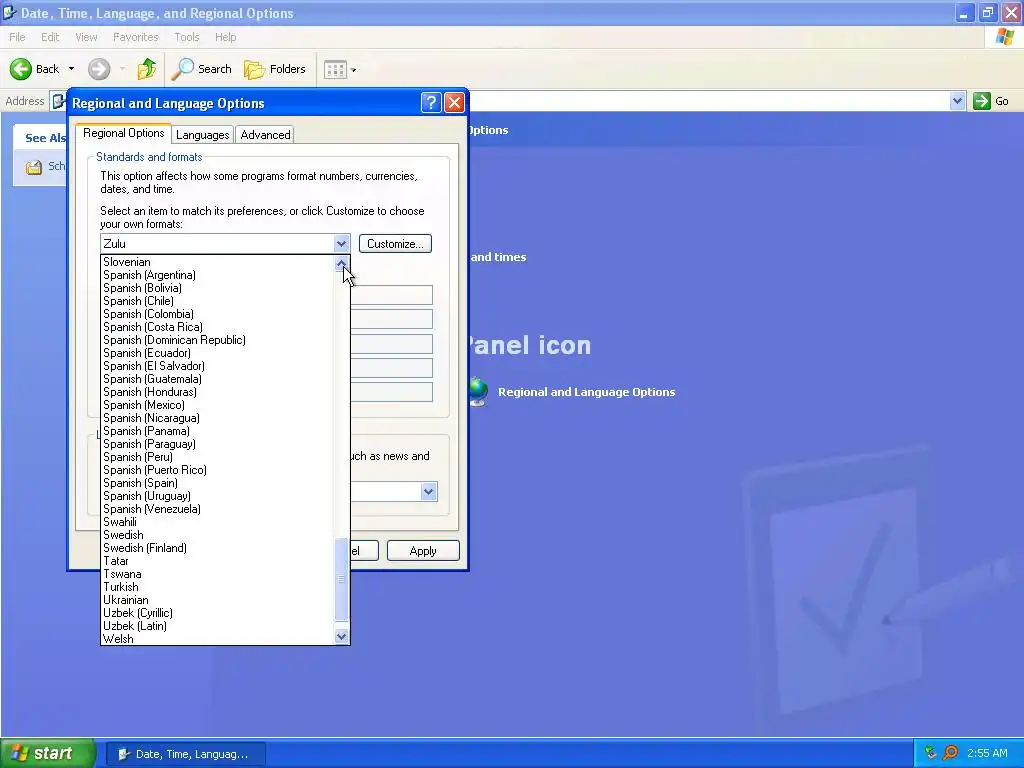
Task: Choose Spanish (Ecuador) in the list
Action: tap(217, 353)
